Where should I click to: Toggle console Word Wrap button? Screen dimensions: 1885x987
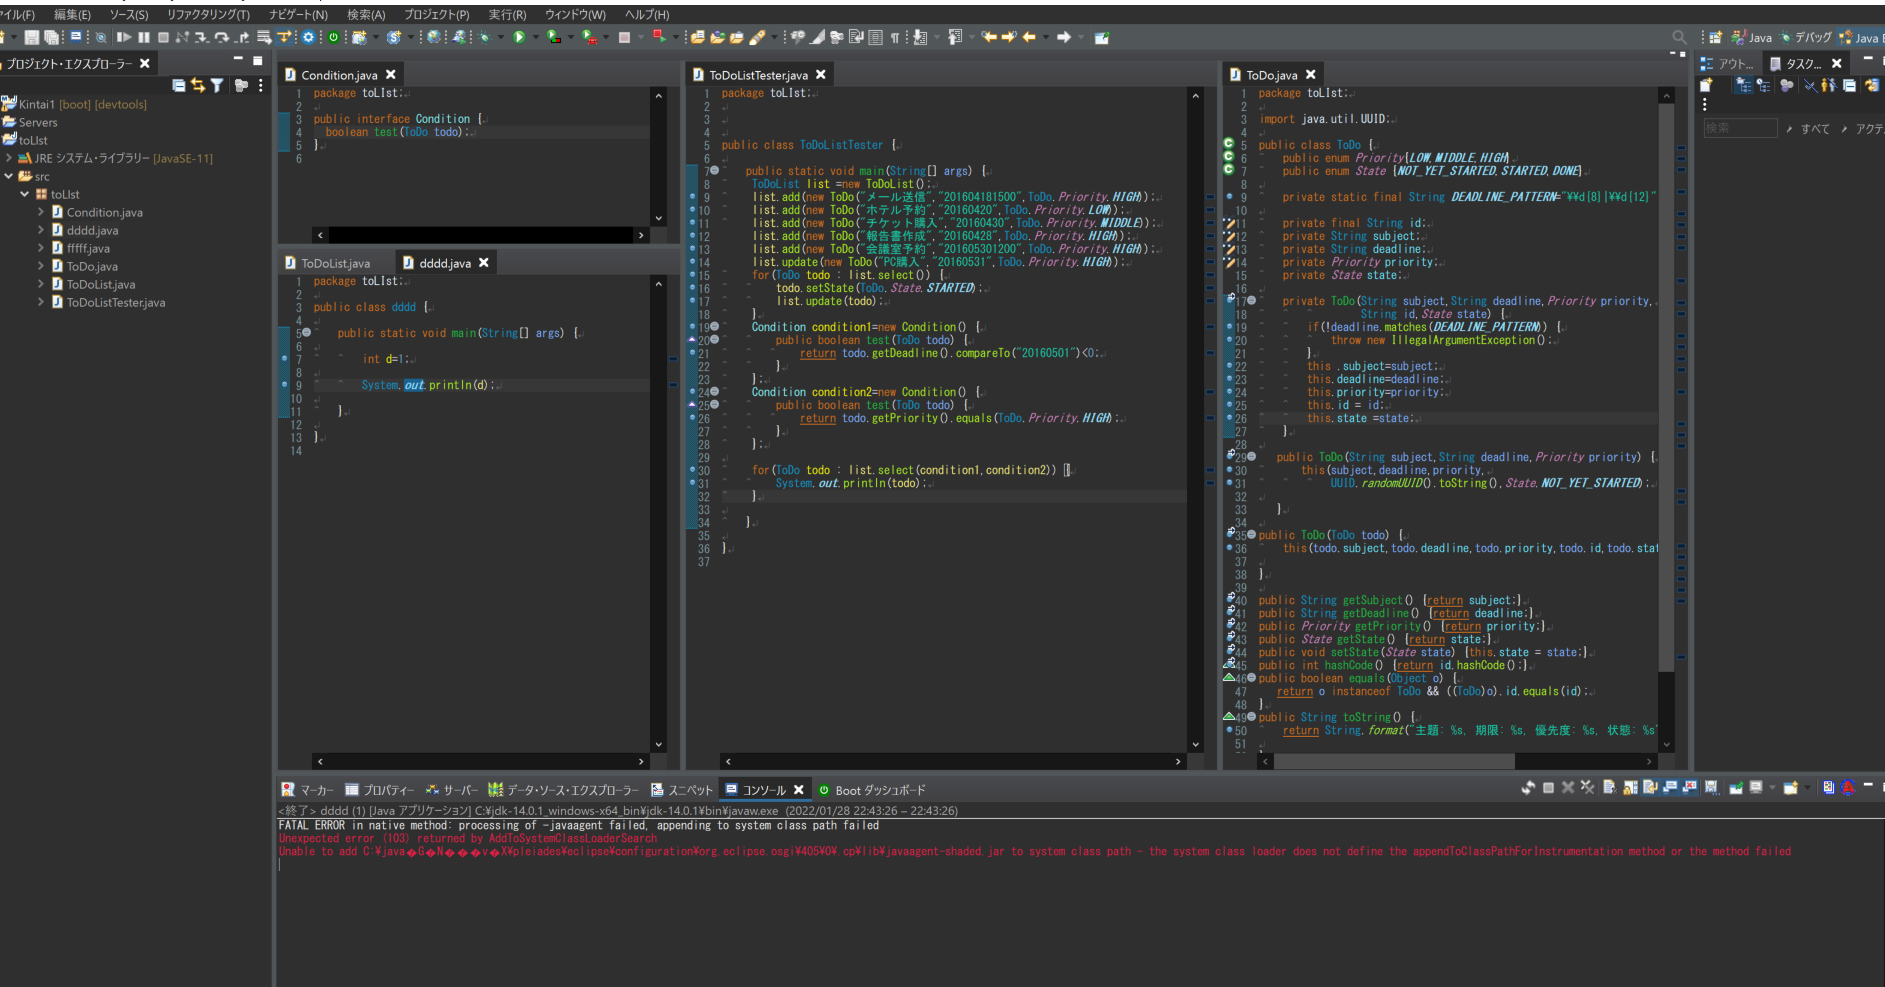(x=1650, y=788)
